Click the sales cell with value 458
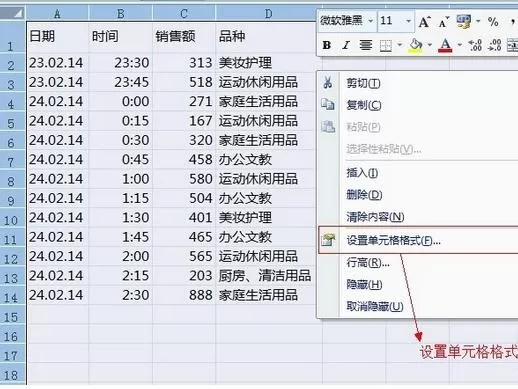518x389 pixels. tap(184, 159)
